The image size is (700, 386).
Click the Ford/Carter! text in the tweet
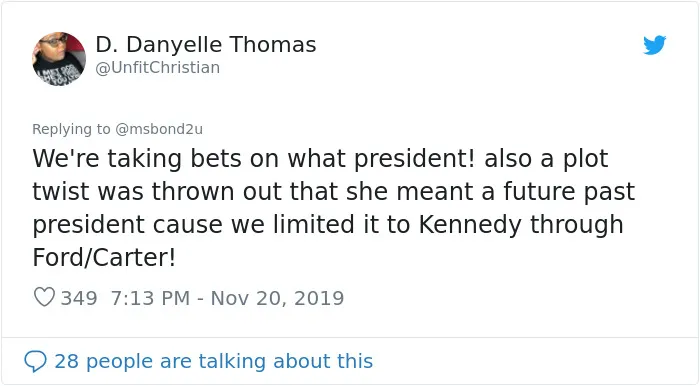(x=104, y=257)
